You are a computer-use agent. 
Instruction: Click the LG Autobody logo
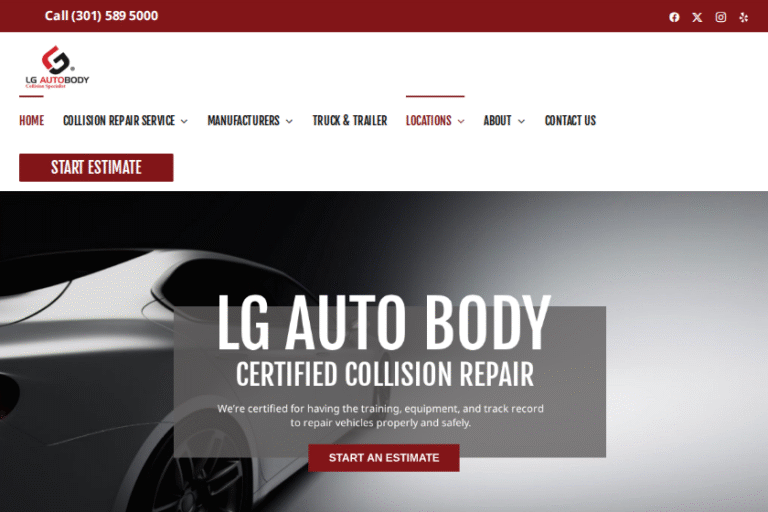[x=57, y=67]
